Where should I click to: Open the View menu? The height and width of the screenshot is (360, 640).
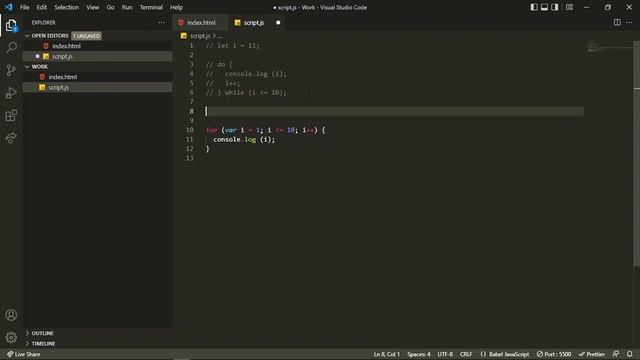pos(93,7)
